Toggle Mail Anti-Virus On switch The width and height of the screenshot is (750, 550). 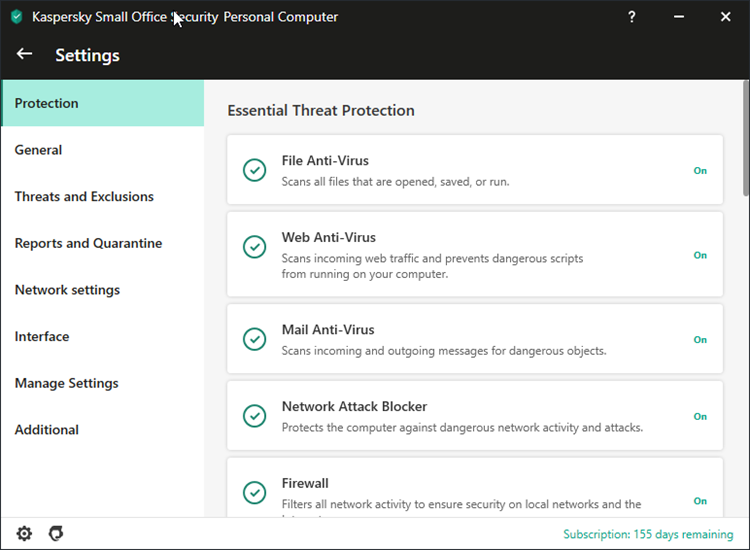tap(700, 340)
